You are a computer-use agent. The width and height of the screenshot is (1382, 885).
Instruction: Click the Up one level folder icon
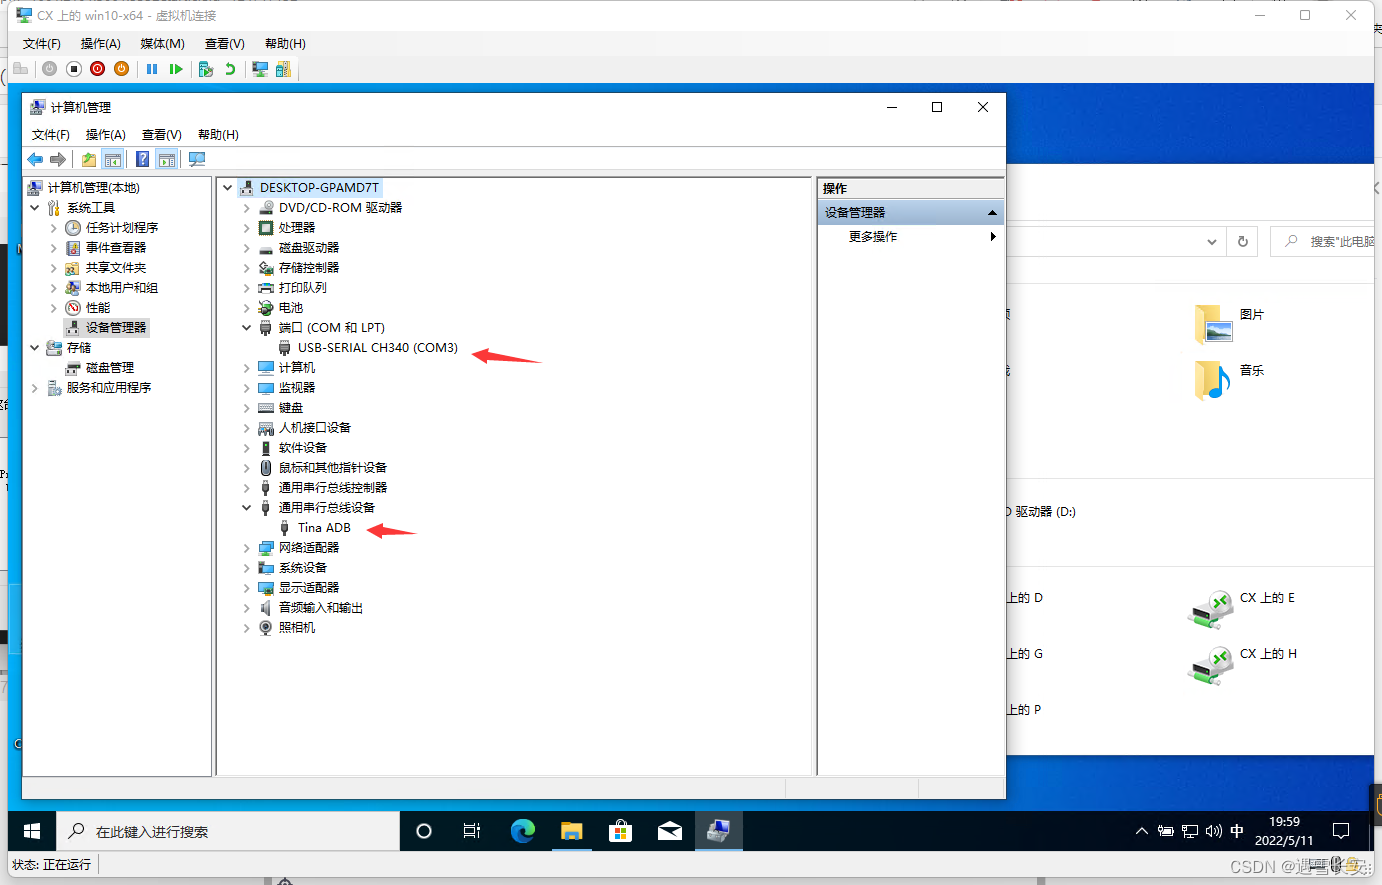tap(89, 159)
